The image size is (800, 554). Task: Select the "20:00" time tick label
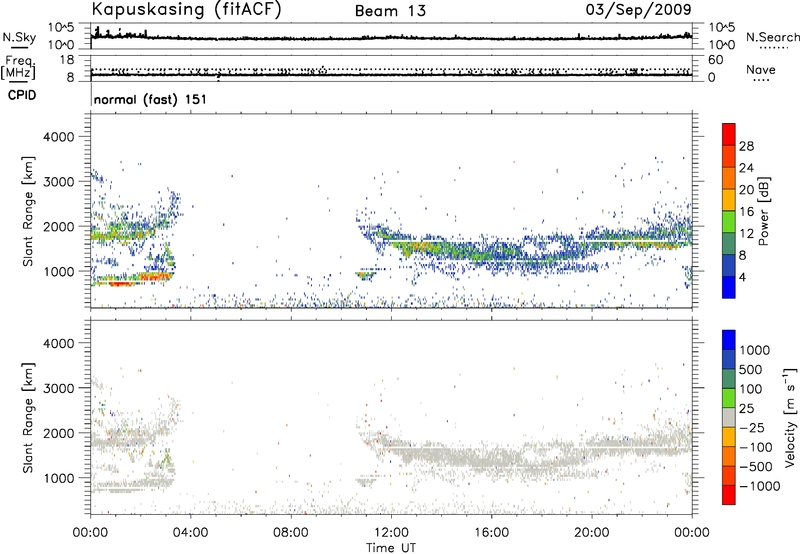tap(591, 533)
